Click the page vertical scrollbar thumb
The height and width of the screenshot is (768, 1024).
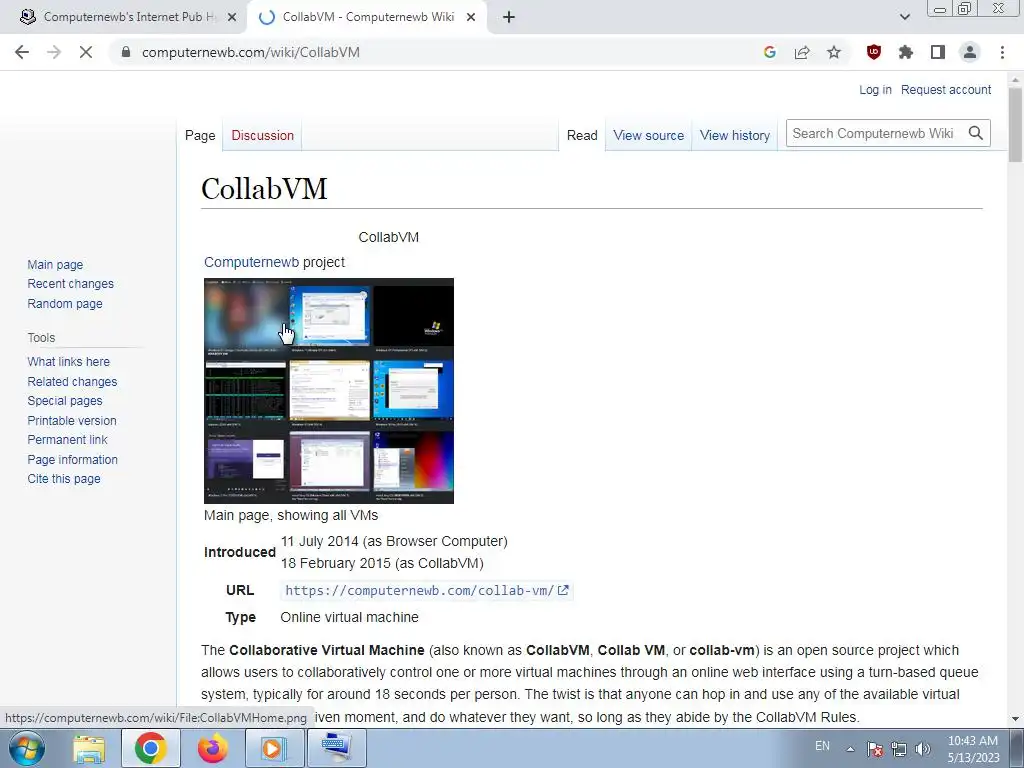pos(1015,124)
